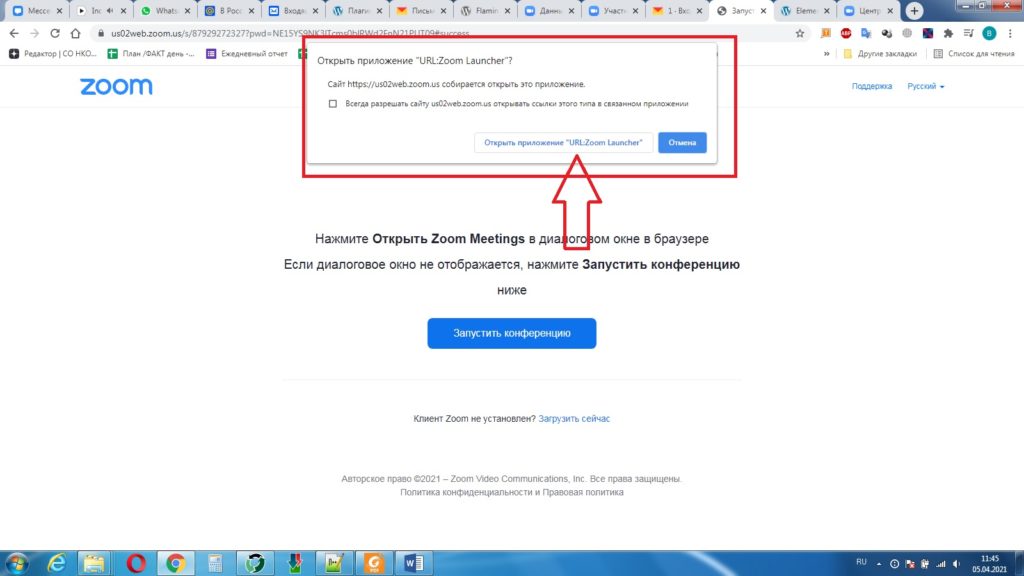
Task: Open the Загрузить сейчас link
Action: click(574, 419)
